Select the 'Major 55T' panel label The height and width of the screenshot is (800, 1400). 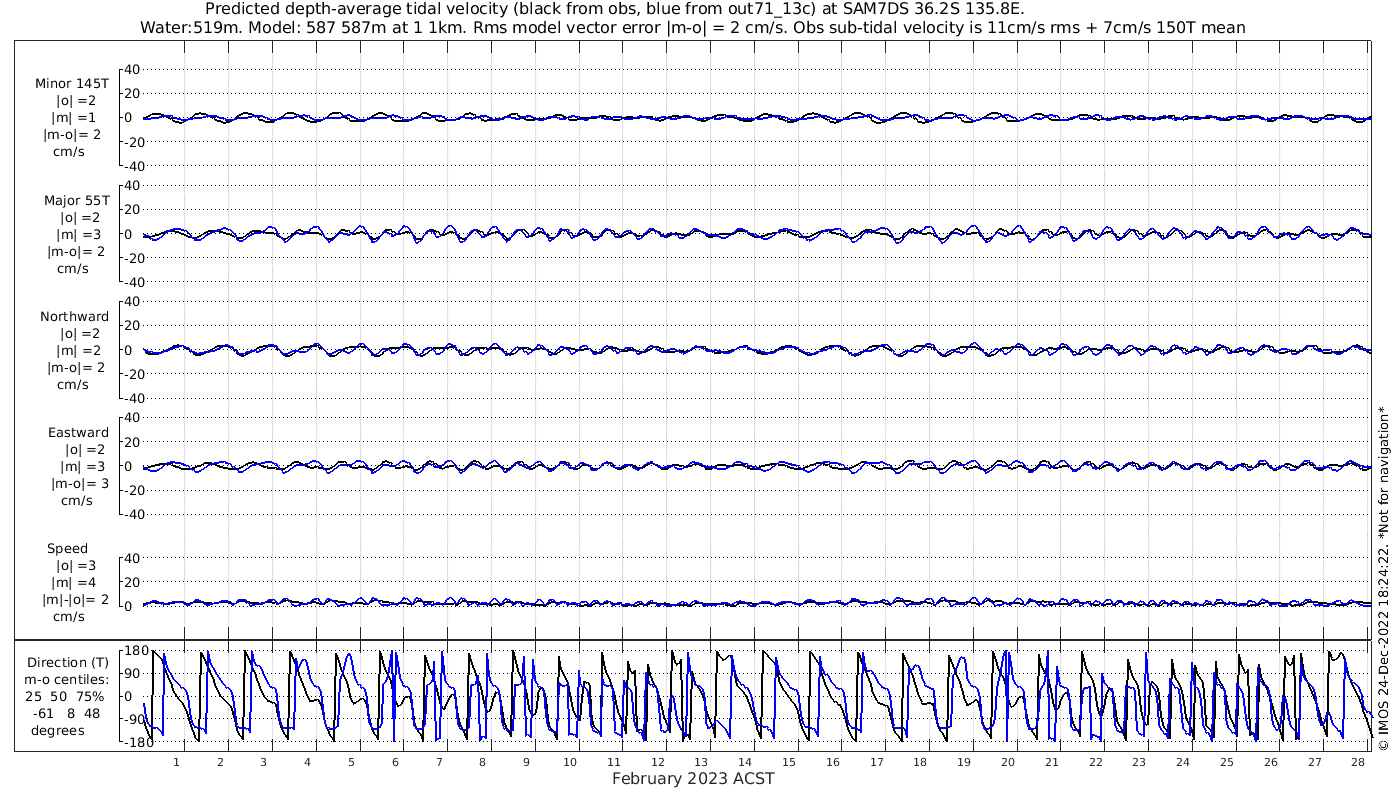tap(76, 200)
